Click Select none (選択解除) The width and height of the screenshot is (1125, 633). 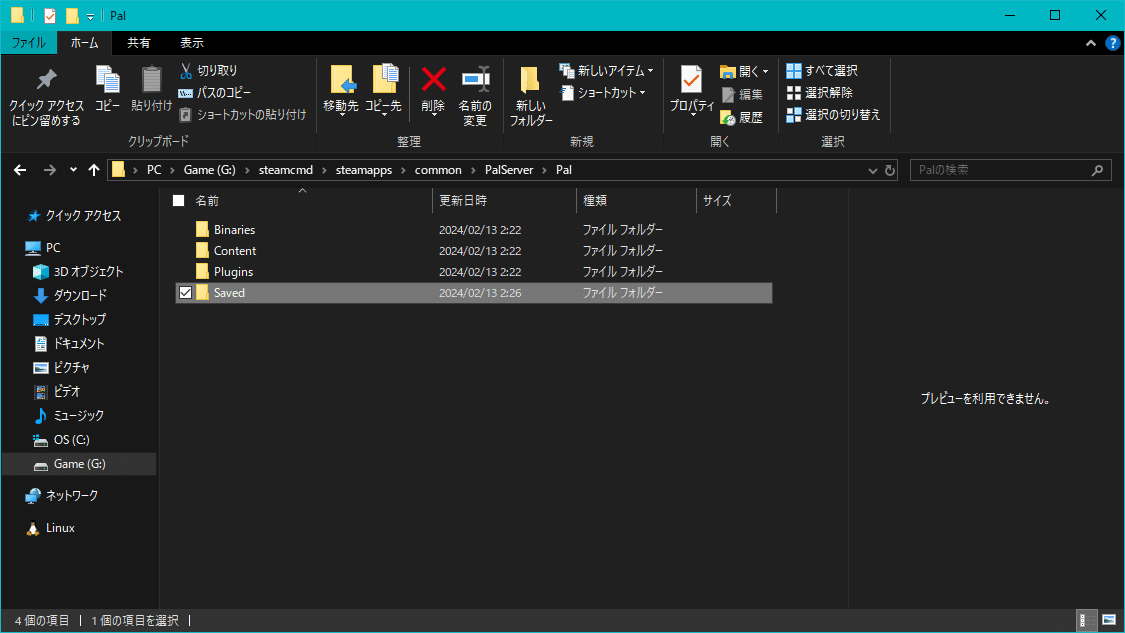(x=819, y=93)
